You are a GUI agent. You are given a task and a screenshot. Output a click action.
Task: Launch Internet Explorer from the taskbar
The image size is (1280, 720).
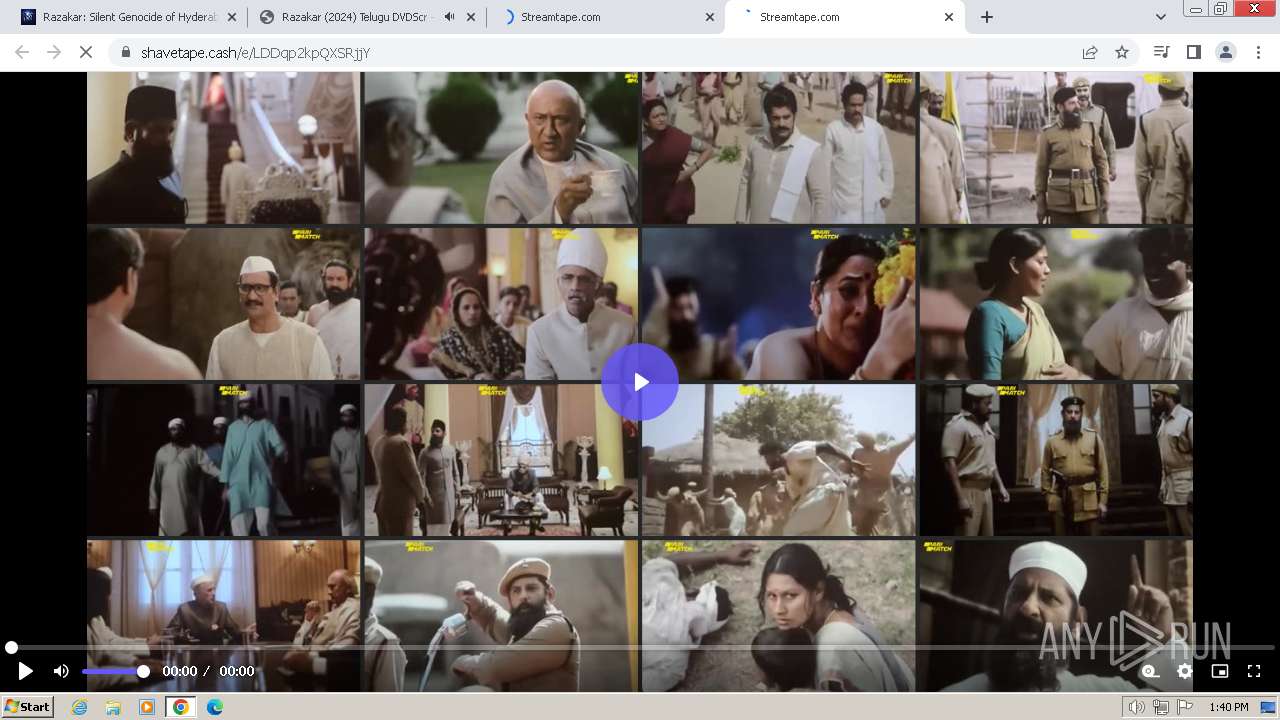[x=79, y=707]
